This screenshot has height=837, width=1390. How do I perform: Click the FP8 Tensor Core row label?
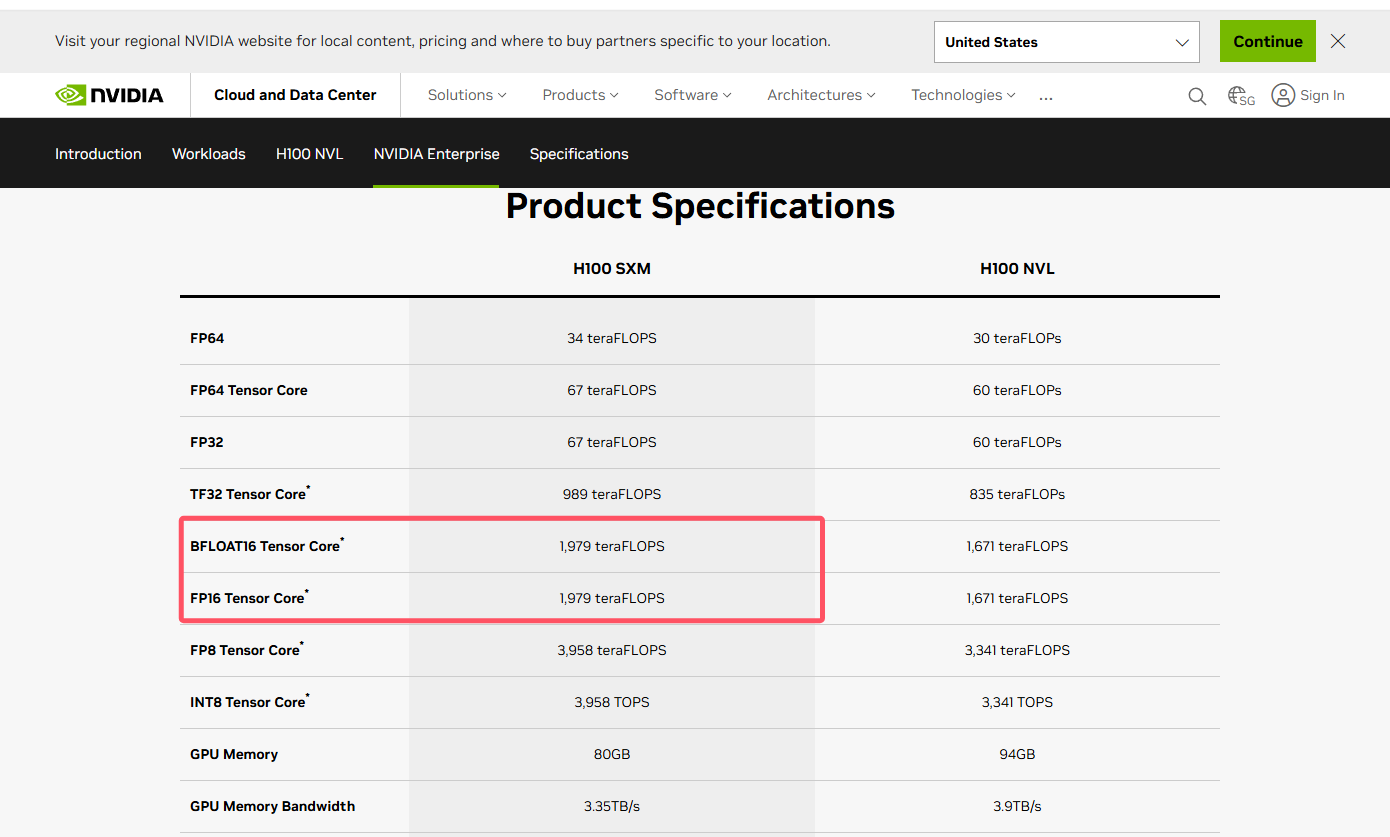click(x=245, y=650)
